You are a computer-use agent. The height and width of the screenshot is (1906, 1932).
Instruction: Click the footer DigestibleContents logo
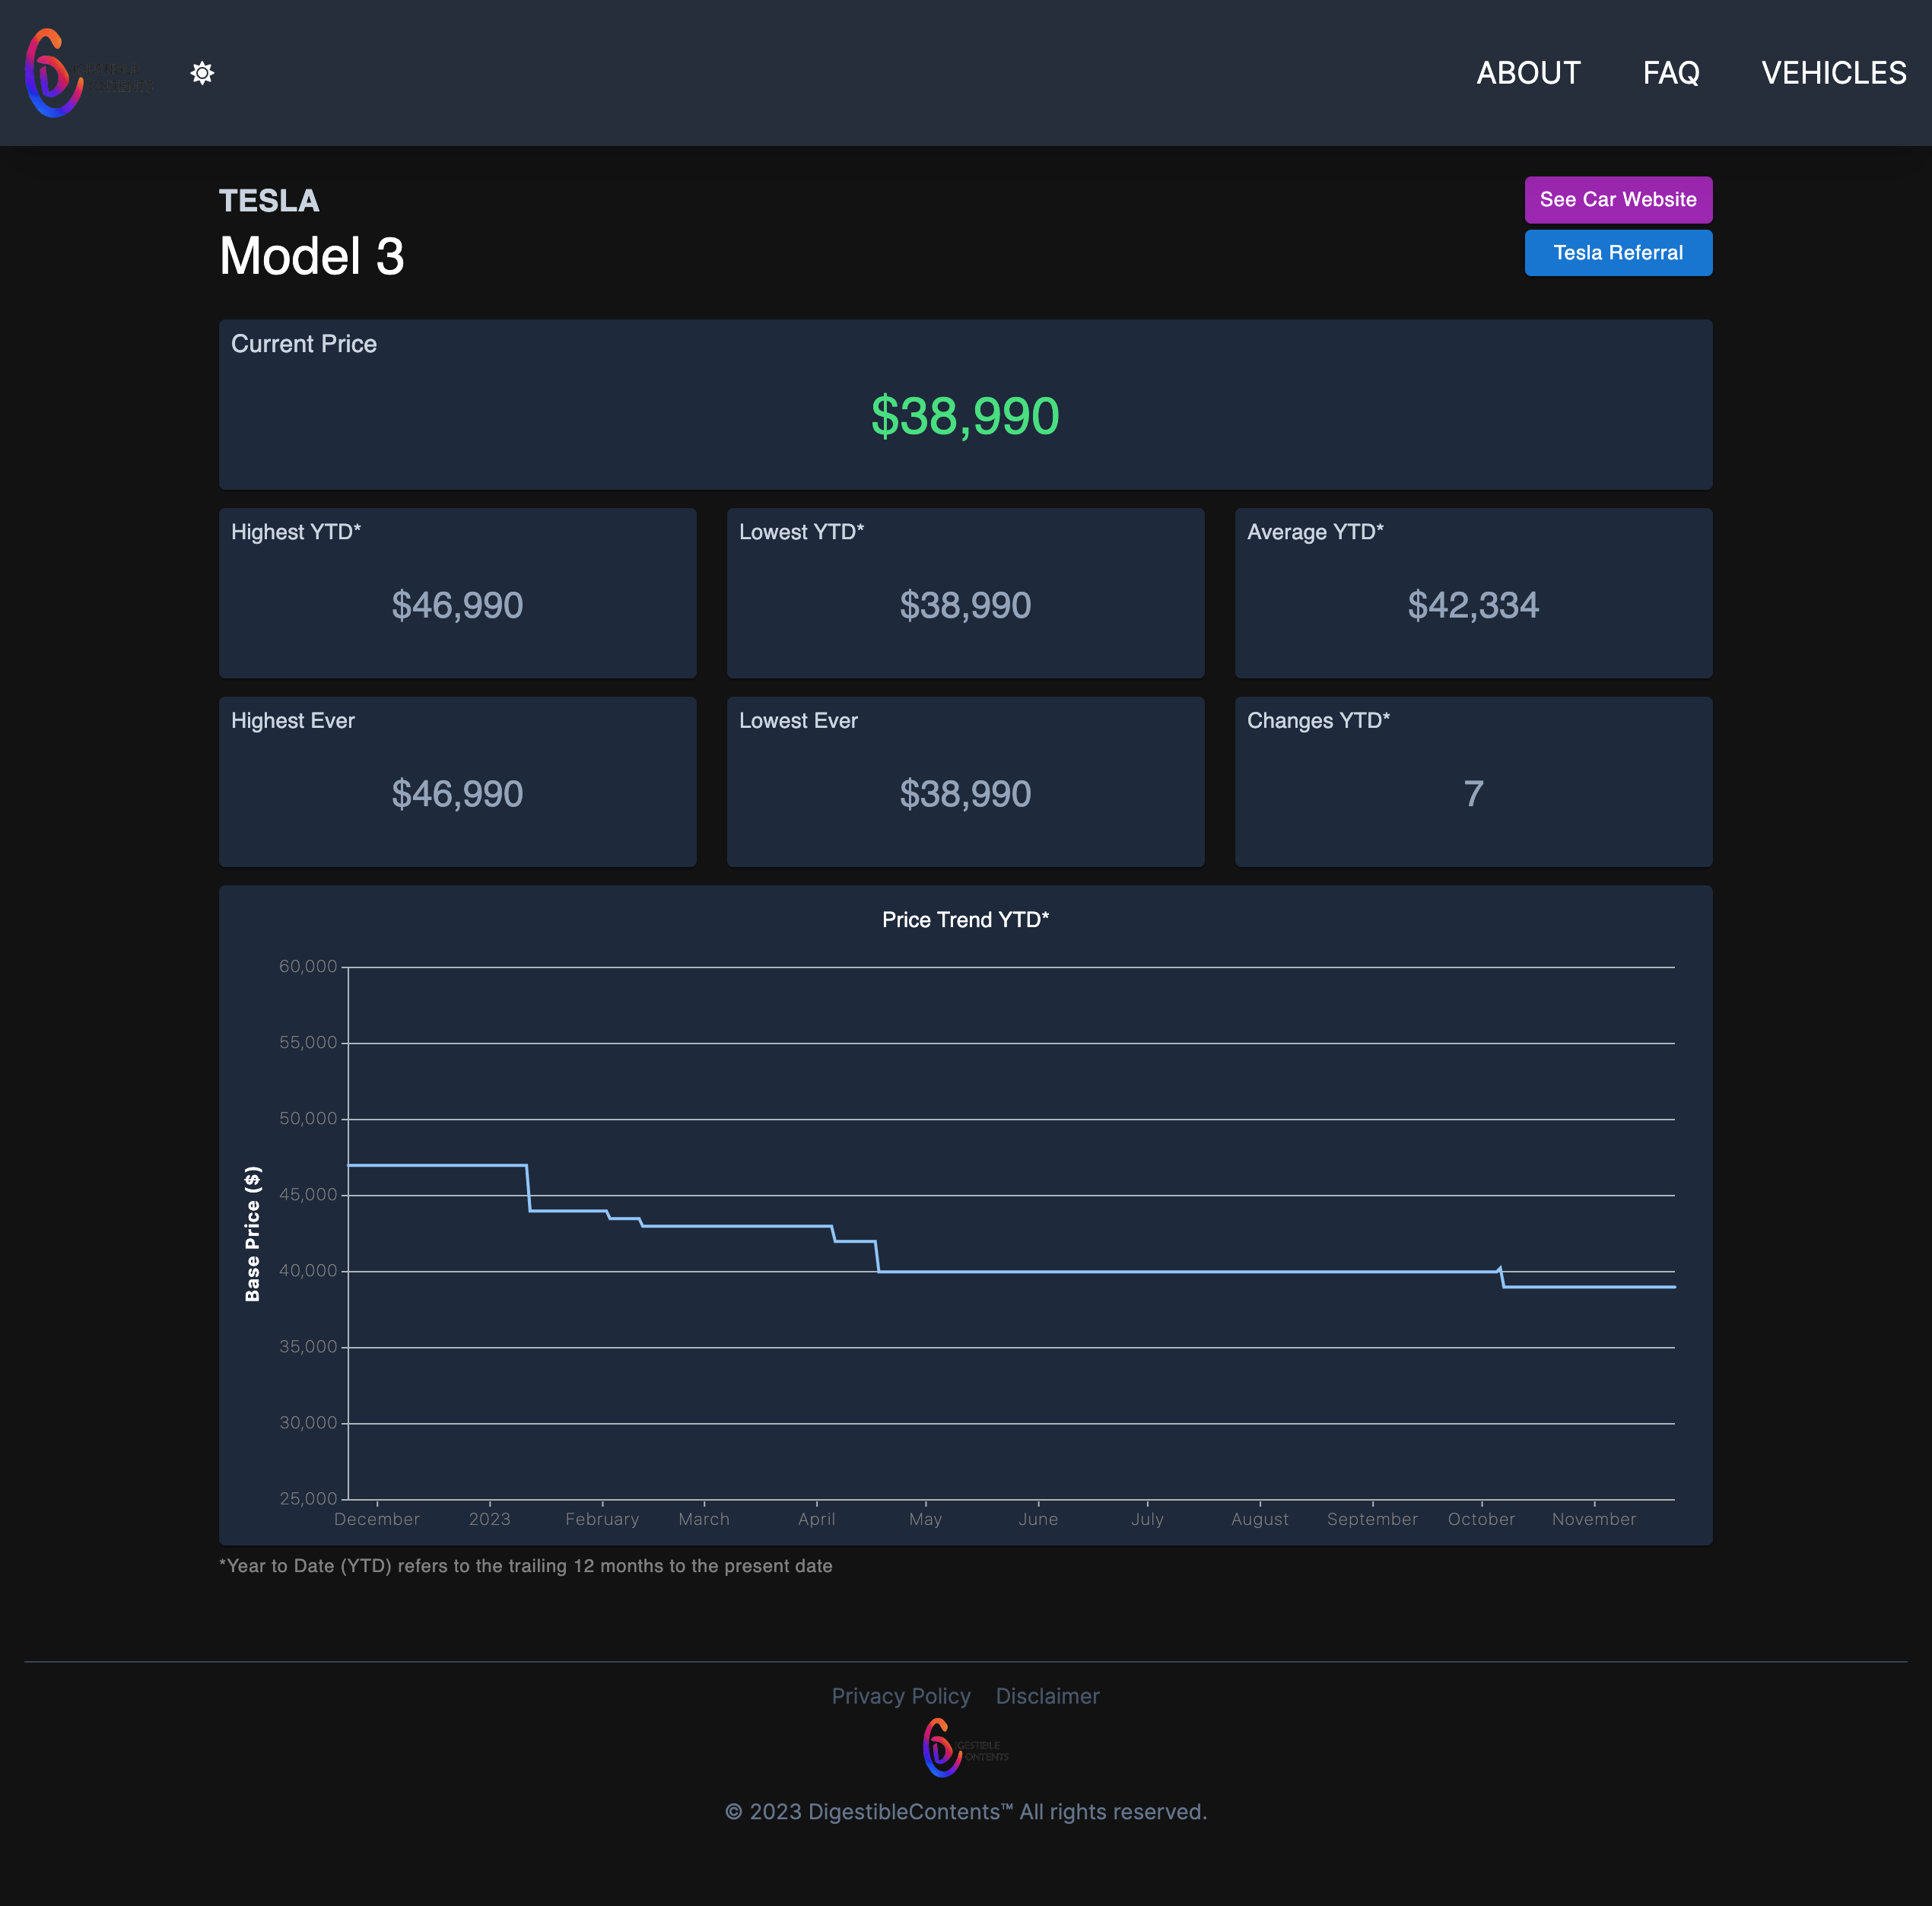[x=965, y=1748]
